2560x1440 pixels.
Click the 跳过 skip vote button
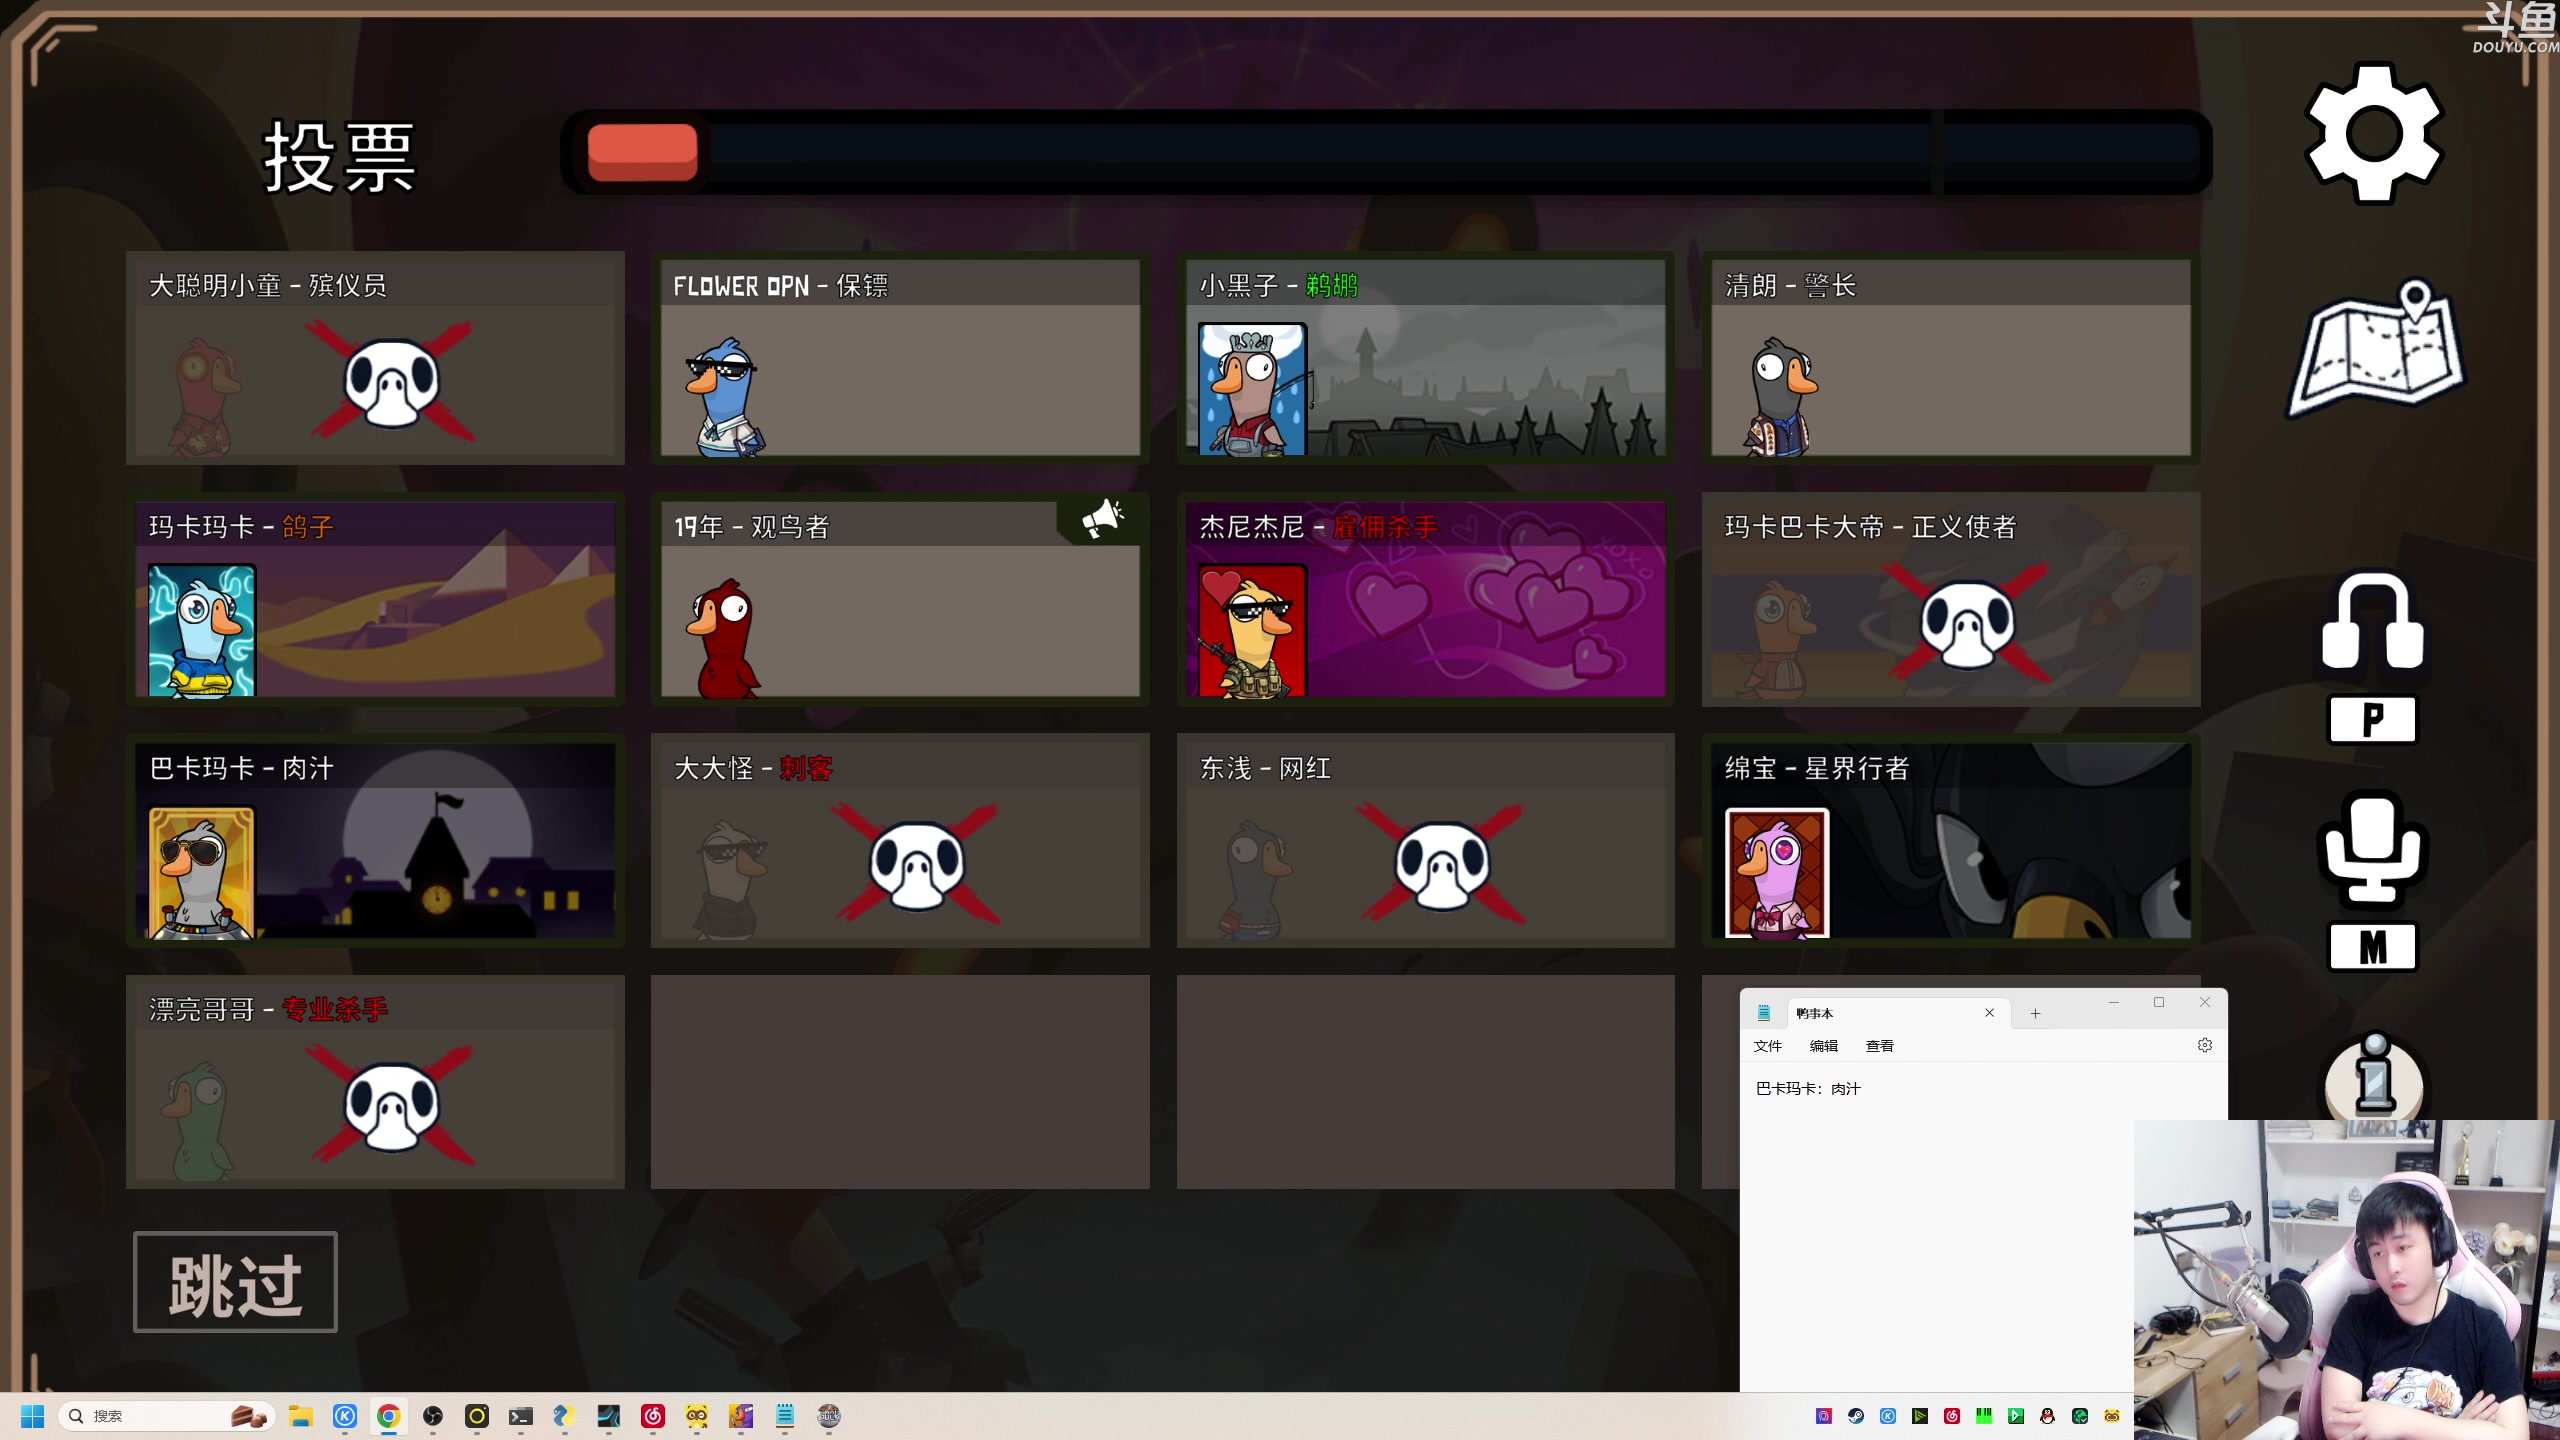pyautogui.click(x=236, y=1283)
